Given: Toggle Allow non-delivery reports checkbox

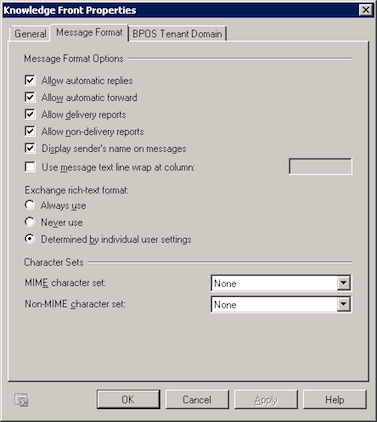Looking at the screenshot, I should pyautogui.click(x=30, y=131).
